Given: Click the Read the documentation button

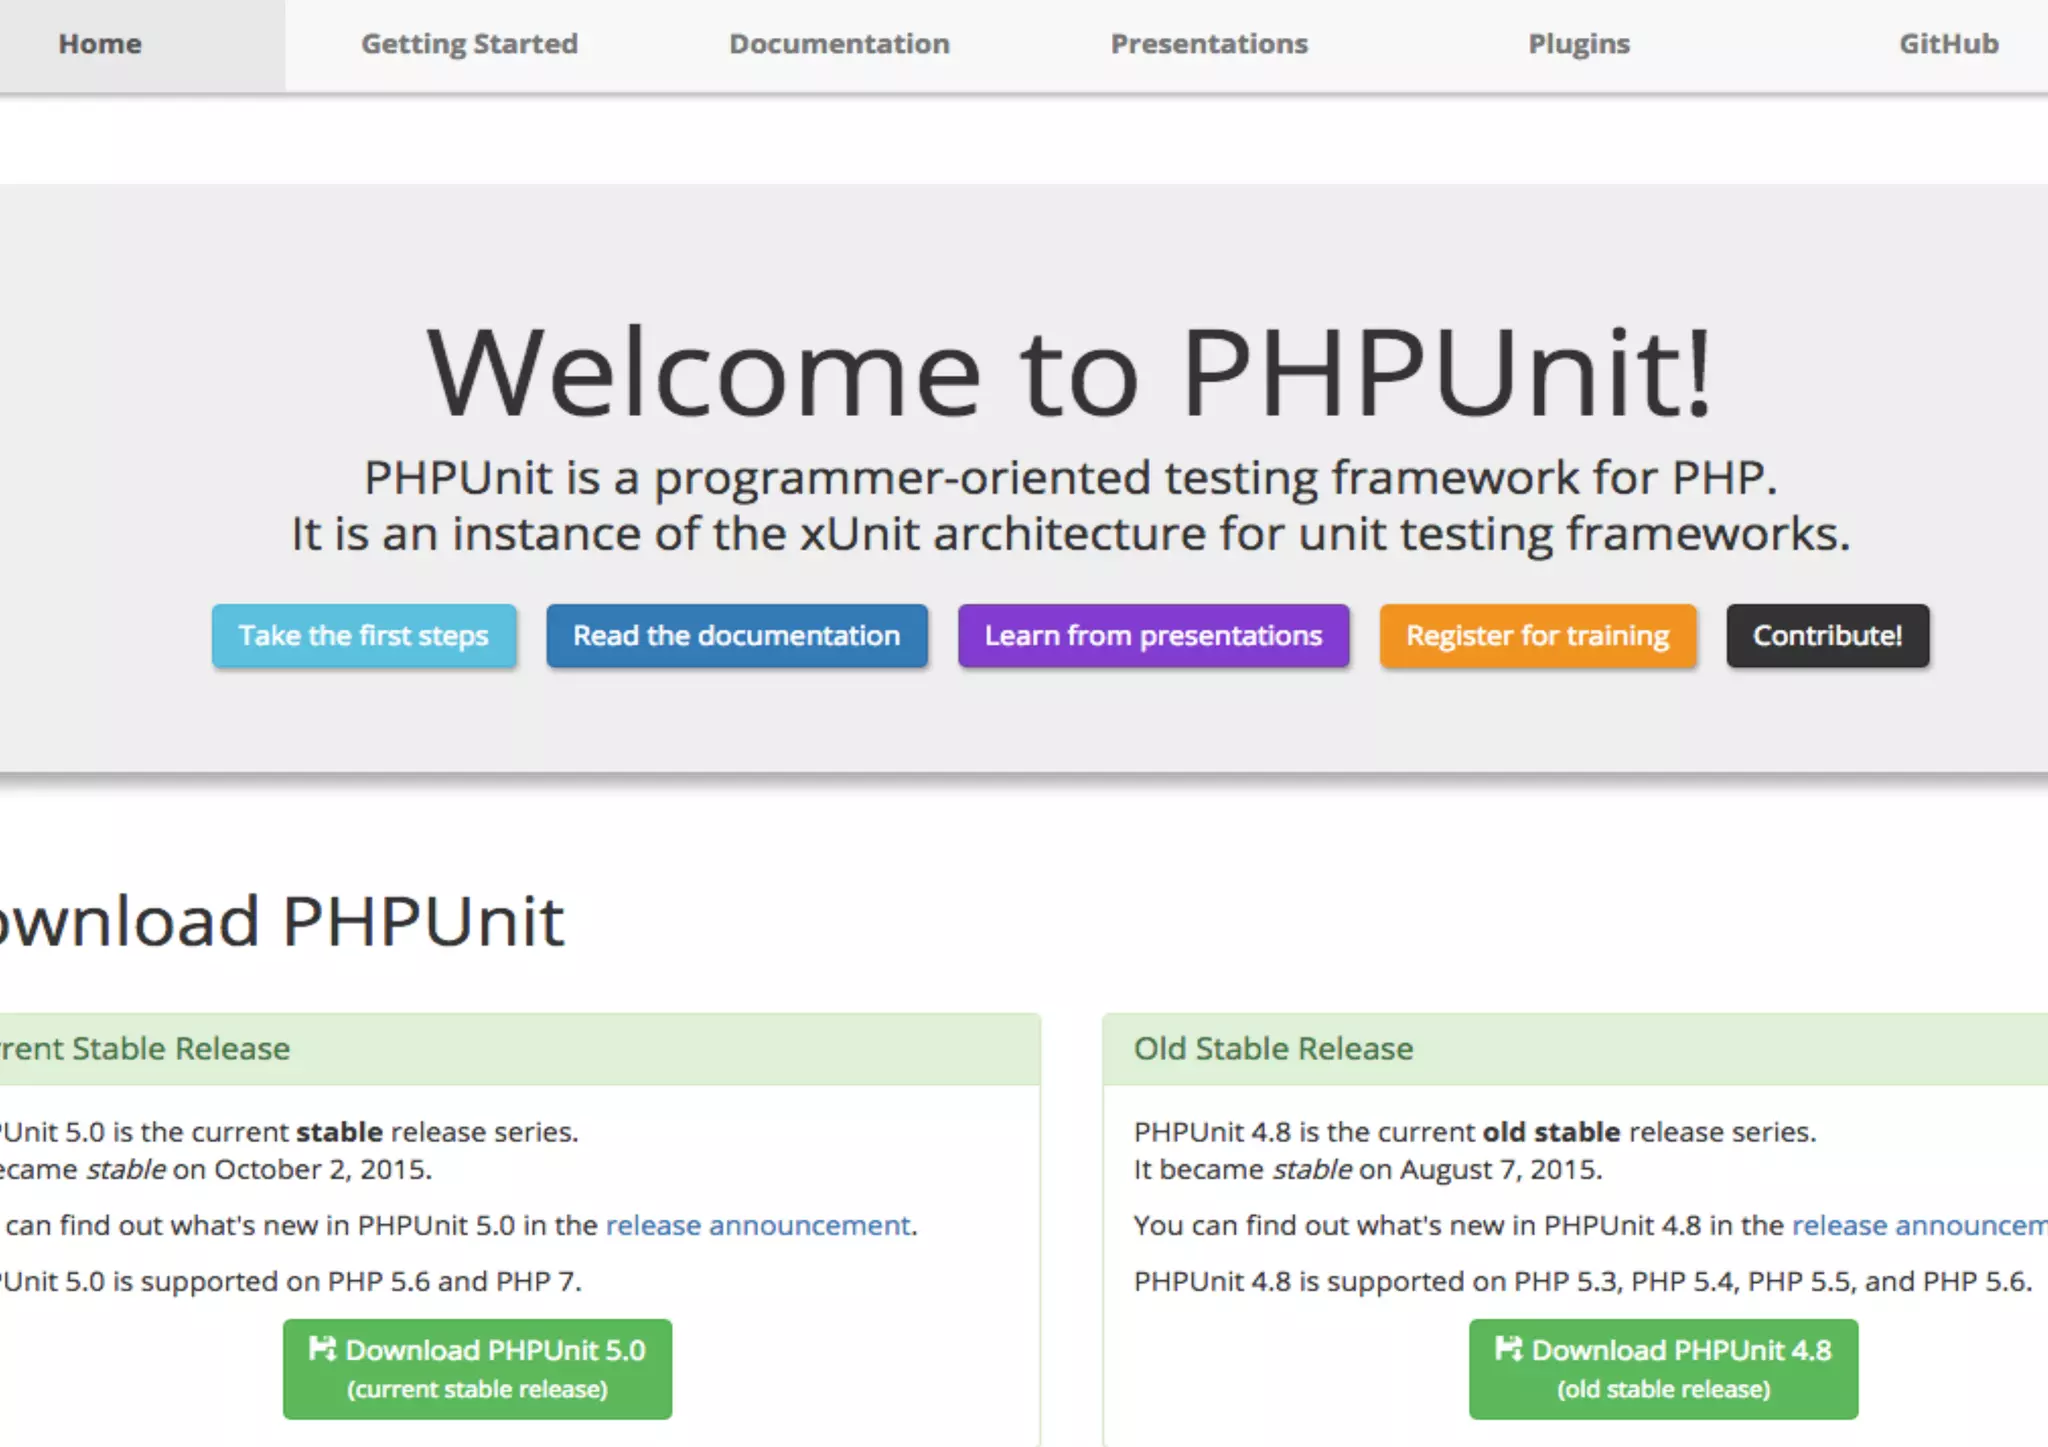Looking at the screenshot, I should coord(736,636).
